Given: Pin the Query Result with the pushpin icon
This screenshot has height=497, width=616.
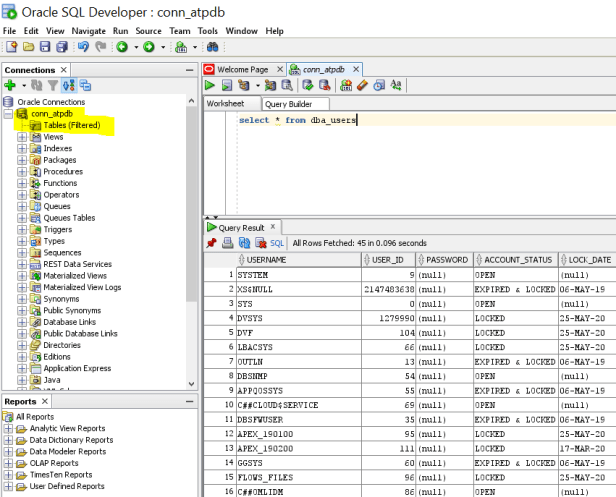Looking at the screenshot, I should coord(211,243).
